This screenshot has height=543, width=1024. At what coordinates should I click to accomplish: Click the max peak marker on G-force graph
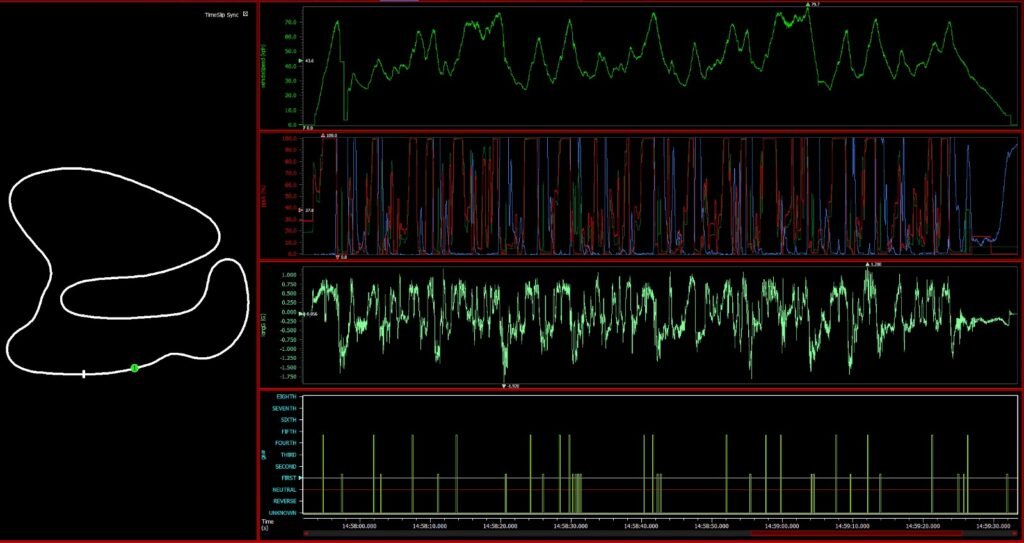pyautogui.click(x=867, y=265)
